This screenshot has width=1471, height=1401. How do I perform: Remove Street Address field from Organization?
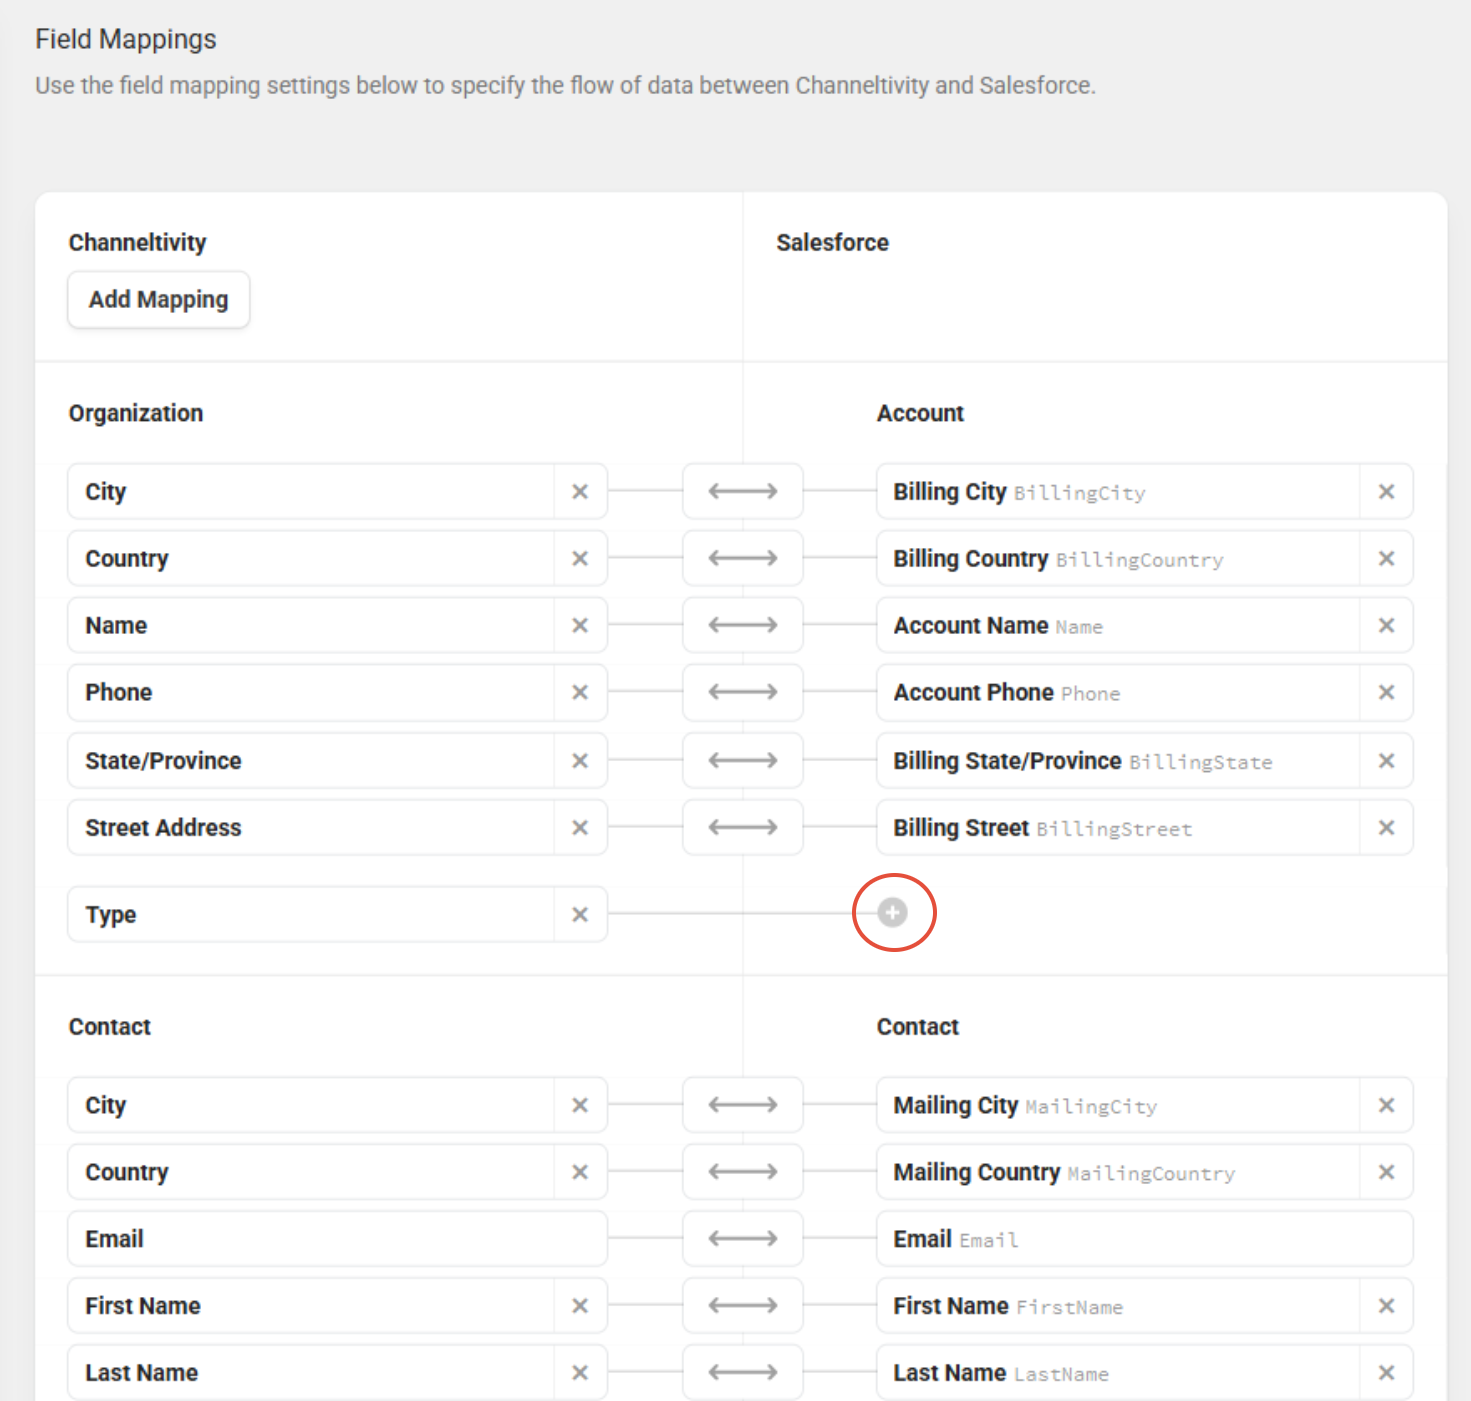pyautogui.click(x=580, y=827)
